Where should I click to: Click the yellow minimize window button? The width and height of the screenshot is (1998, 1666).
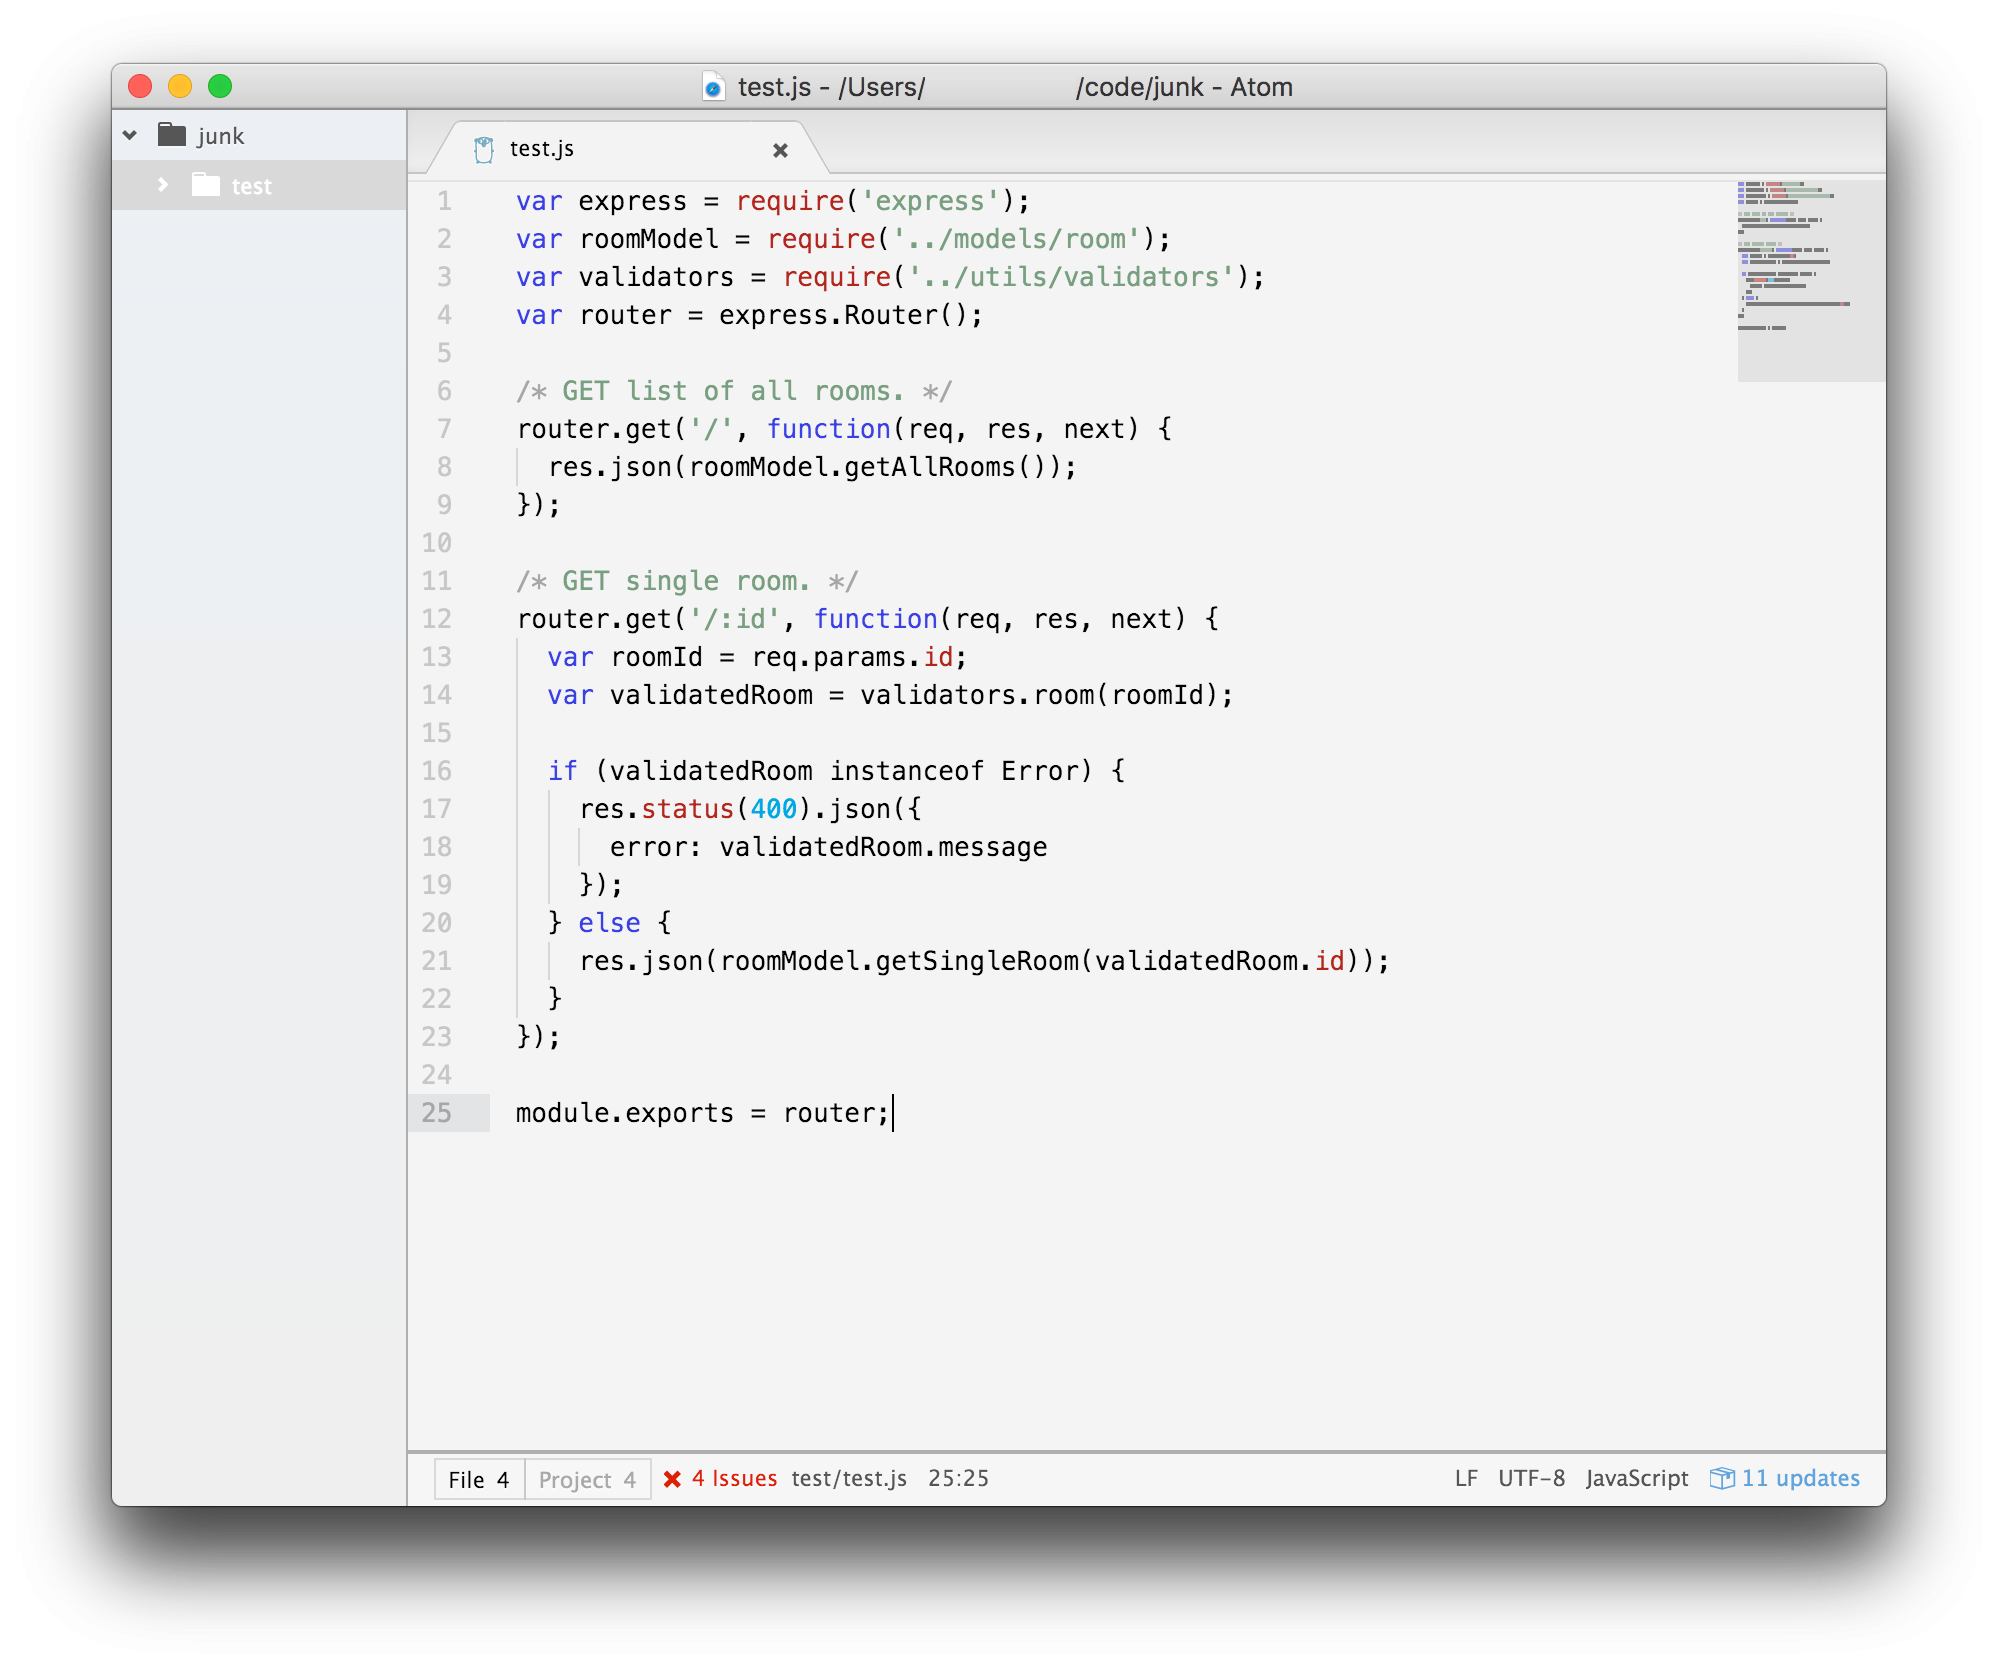coord(180,87)
